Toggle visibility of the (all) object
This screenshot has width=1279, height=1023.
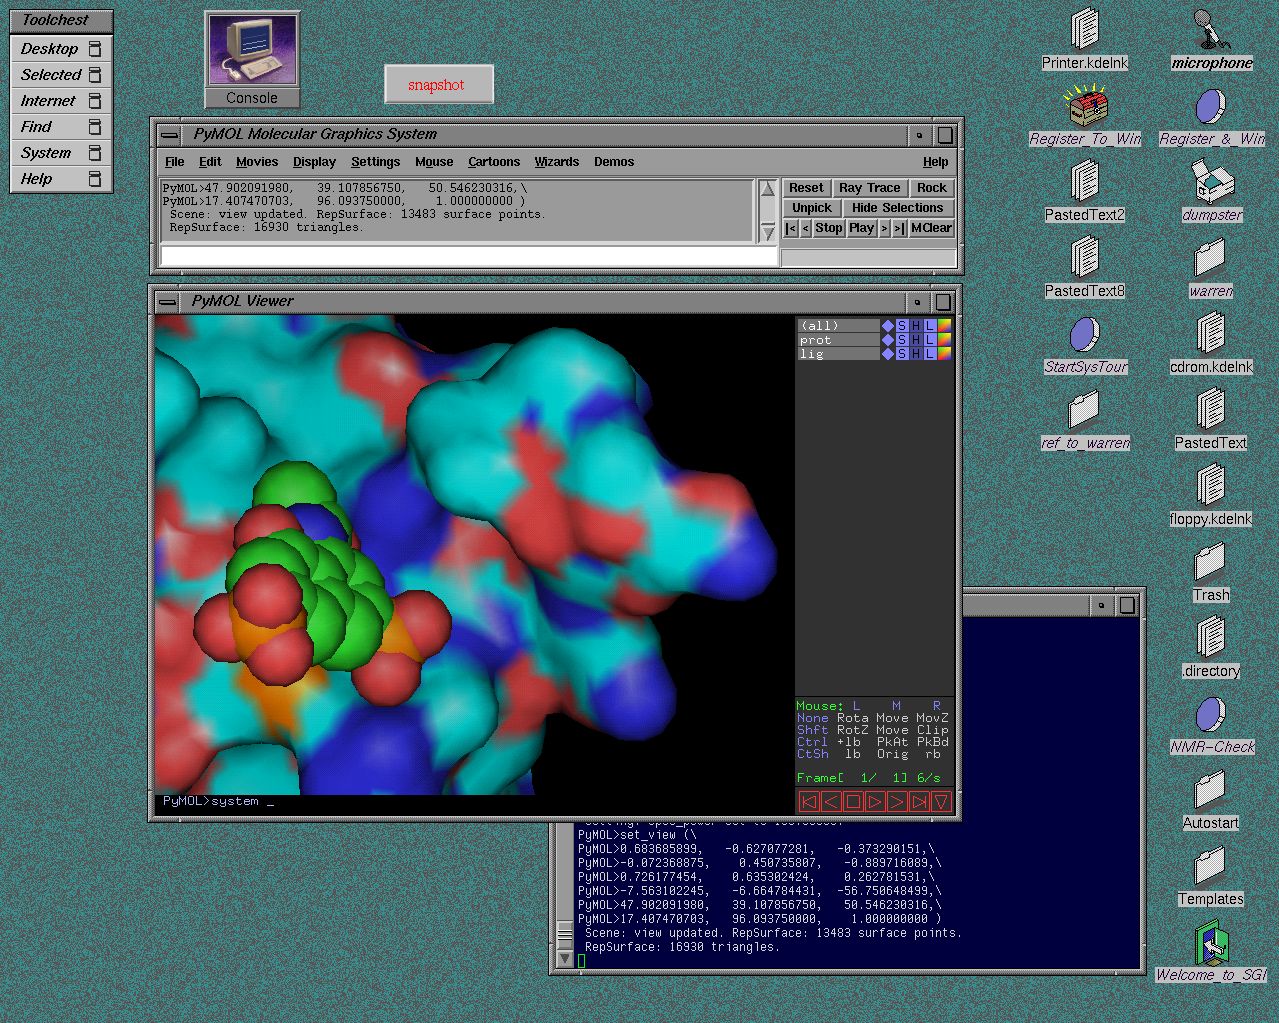tap(838, 326)
